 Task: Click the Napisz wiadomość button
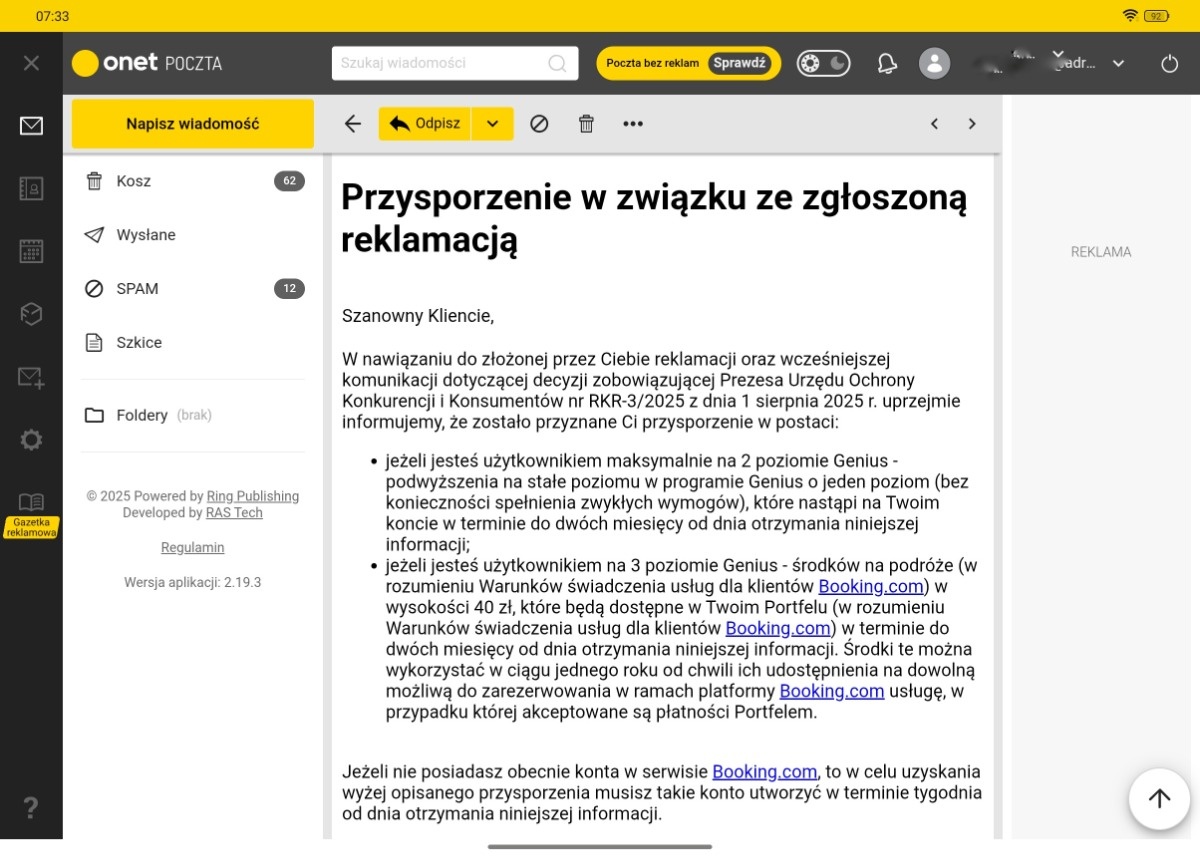[x=192, y=124]
